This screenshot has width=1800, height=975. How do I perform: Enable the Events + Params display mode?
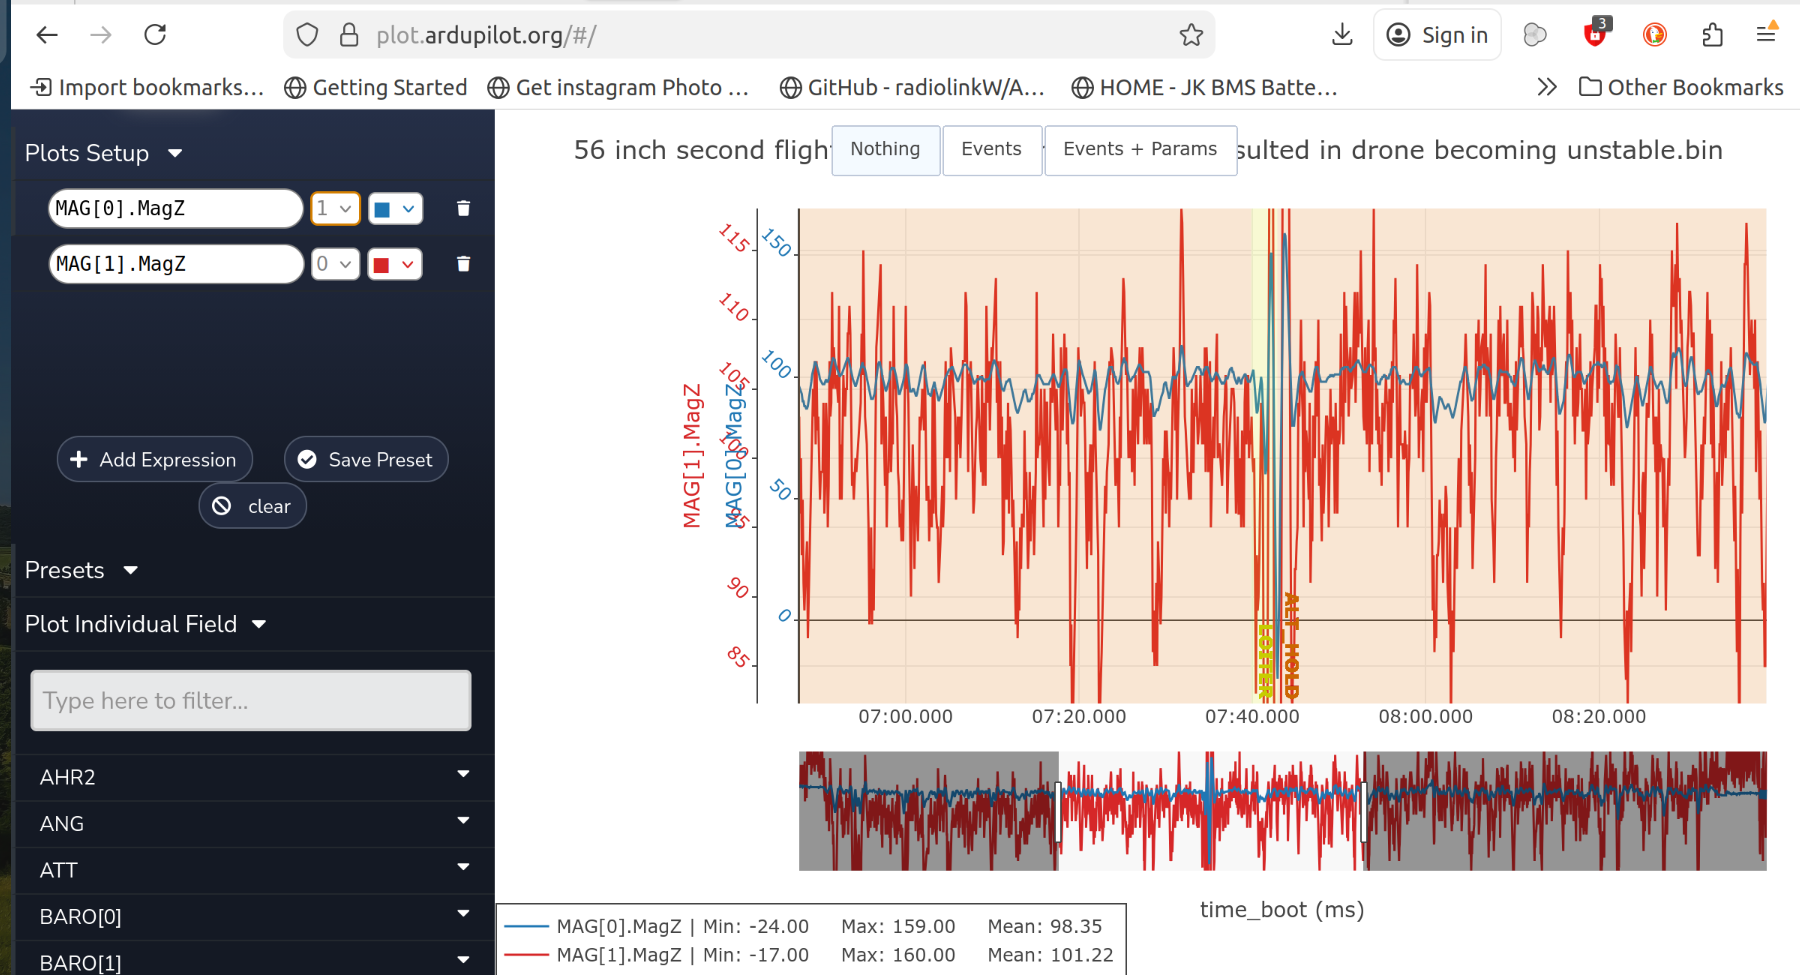click(1140, 149)
